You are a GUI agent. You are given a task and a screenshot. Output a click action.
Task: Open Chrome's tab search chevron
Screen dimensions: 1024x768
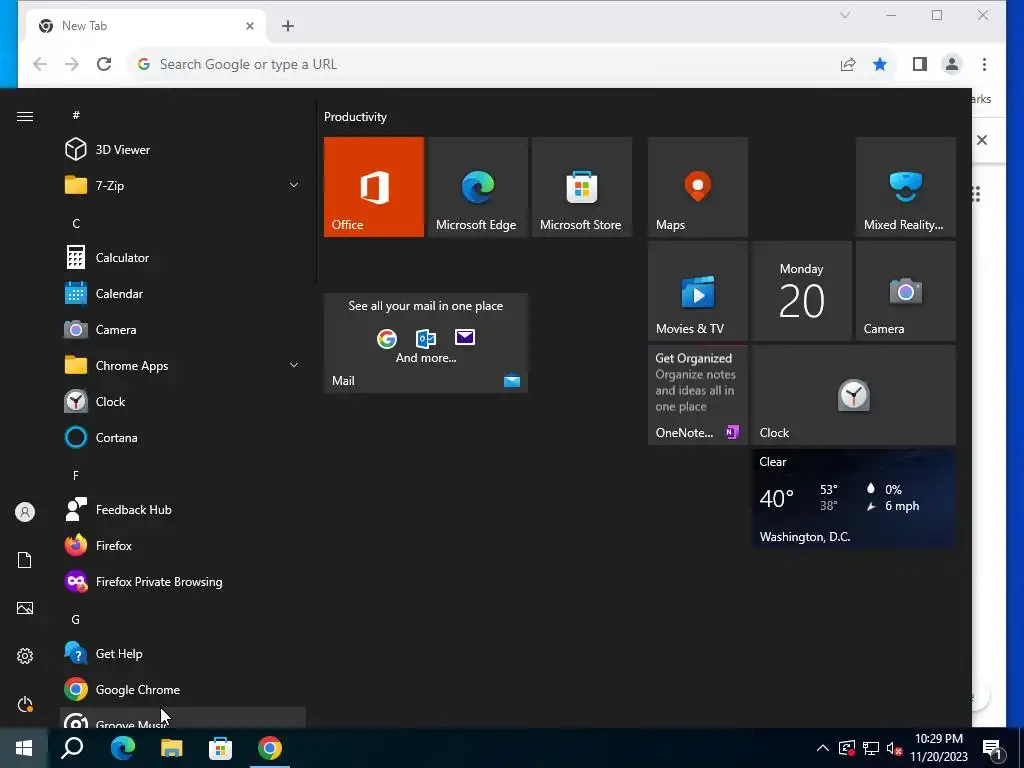point(845,15)
